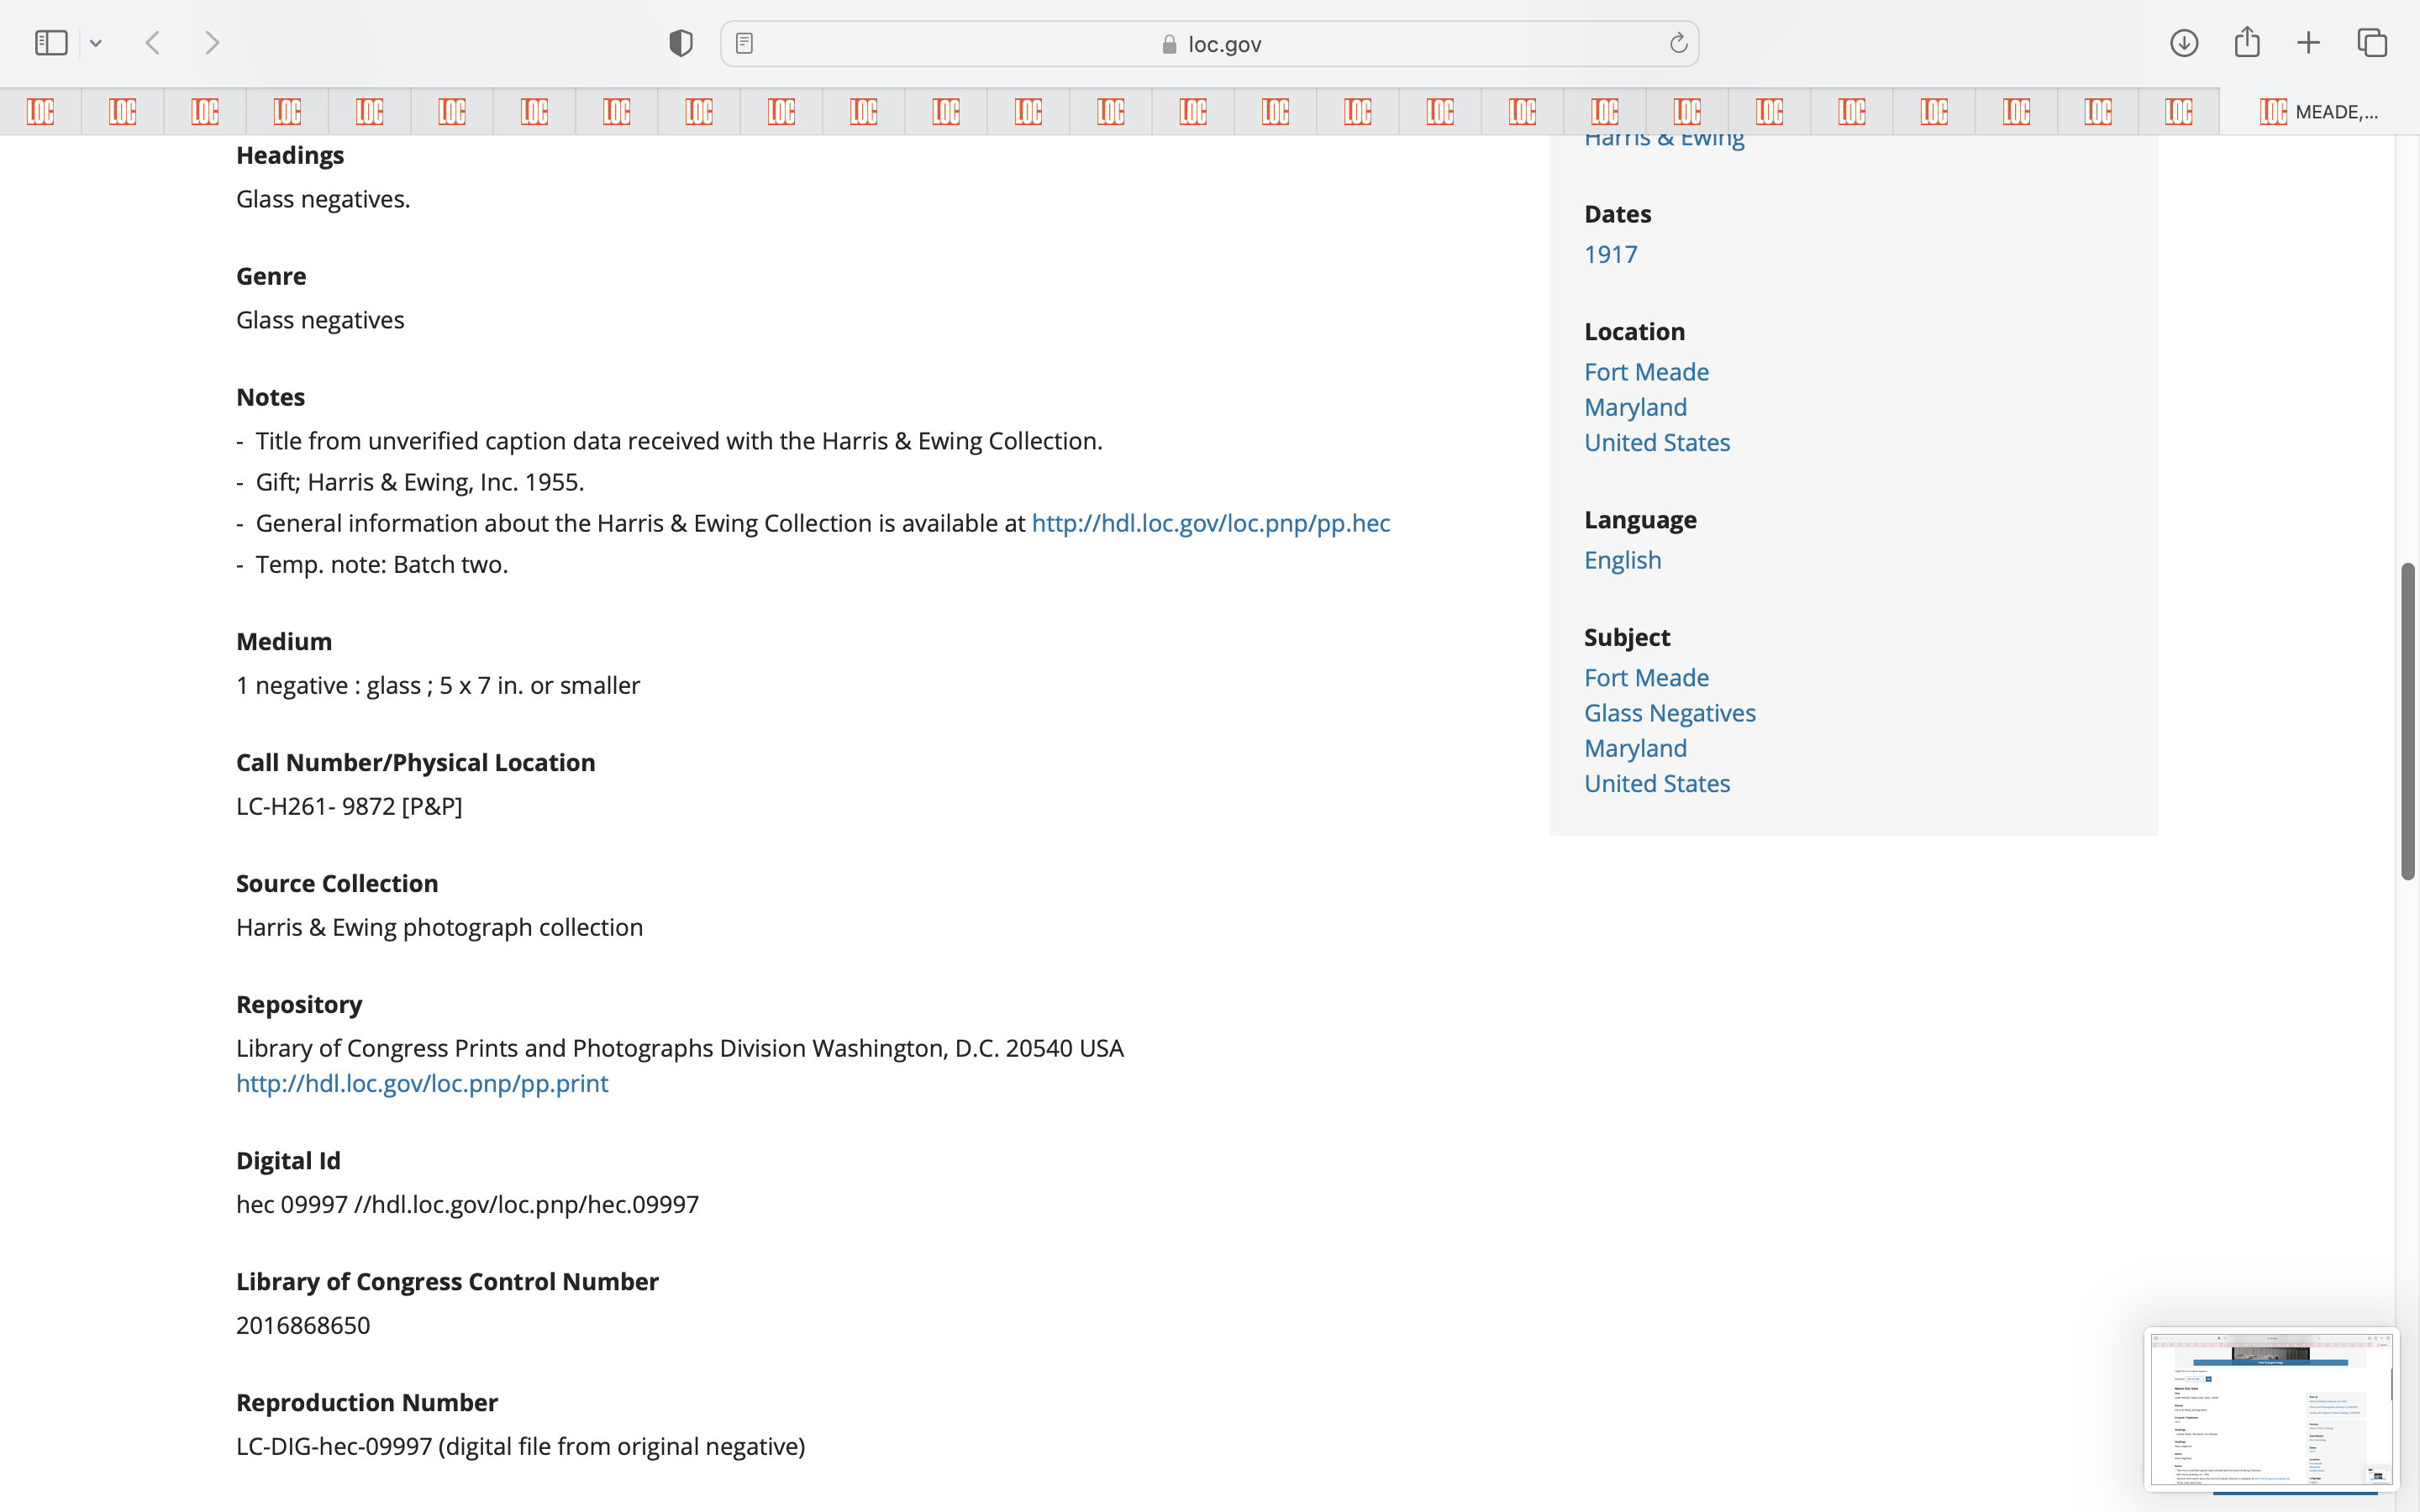Show the Reader view page icon
2420x1512 pixels.
tap(744, 43)
